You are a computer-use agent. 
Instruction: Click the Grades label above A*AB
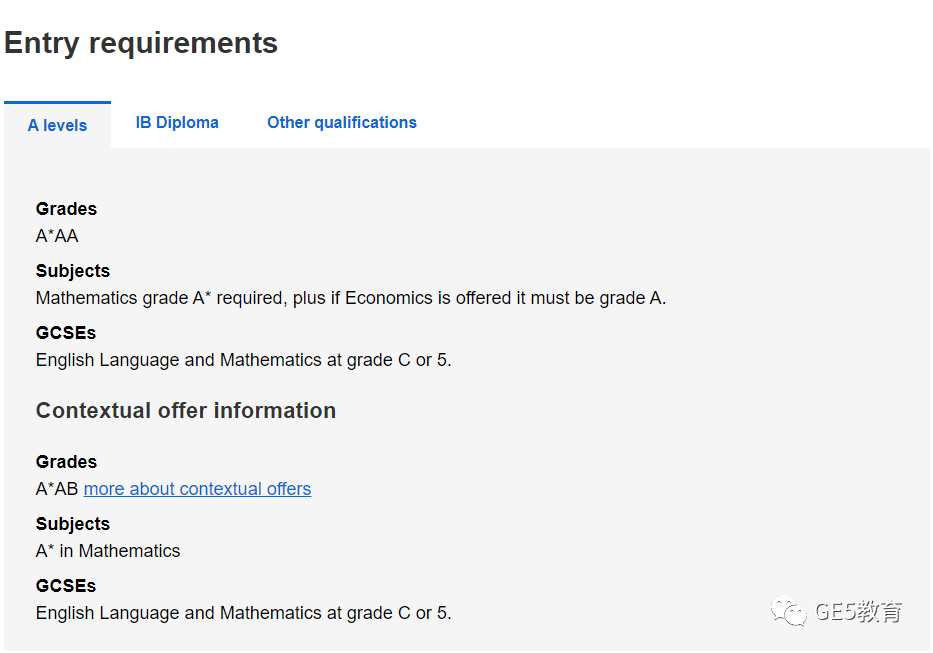(x=66, y=462)
